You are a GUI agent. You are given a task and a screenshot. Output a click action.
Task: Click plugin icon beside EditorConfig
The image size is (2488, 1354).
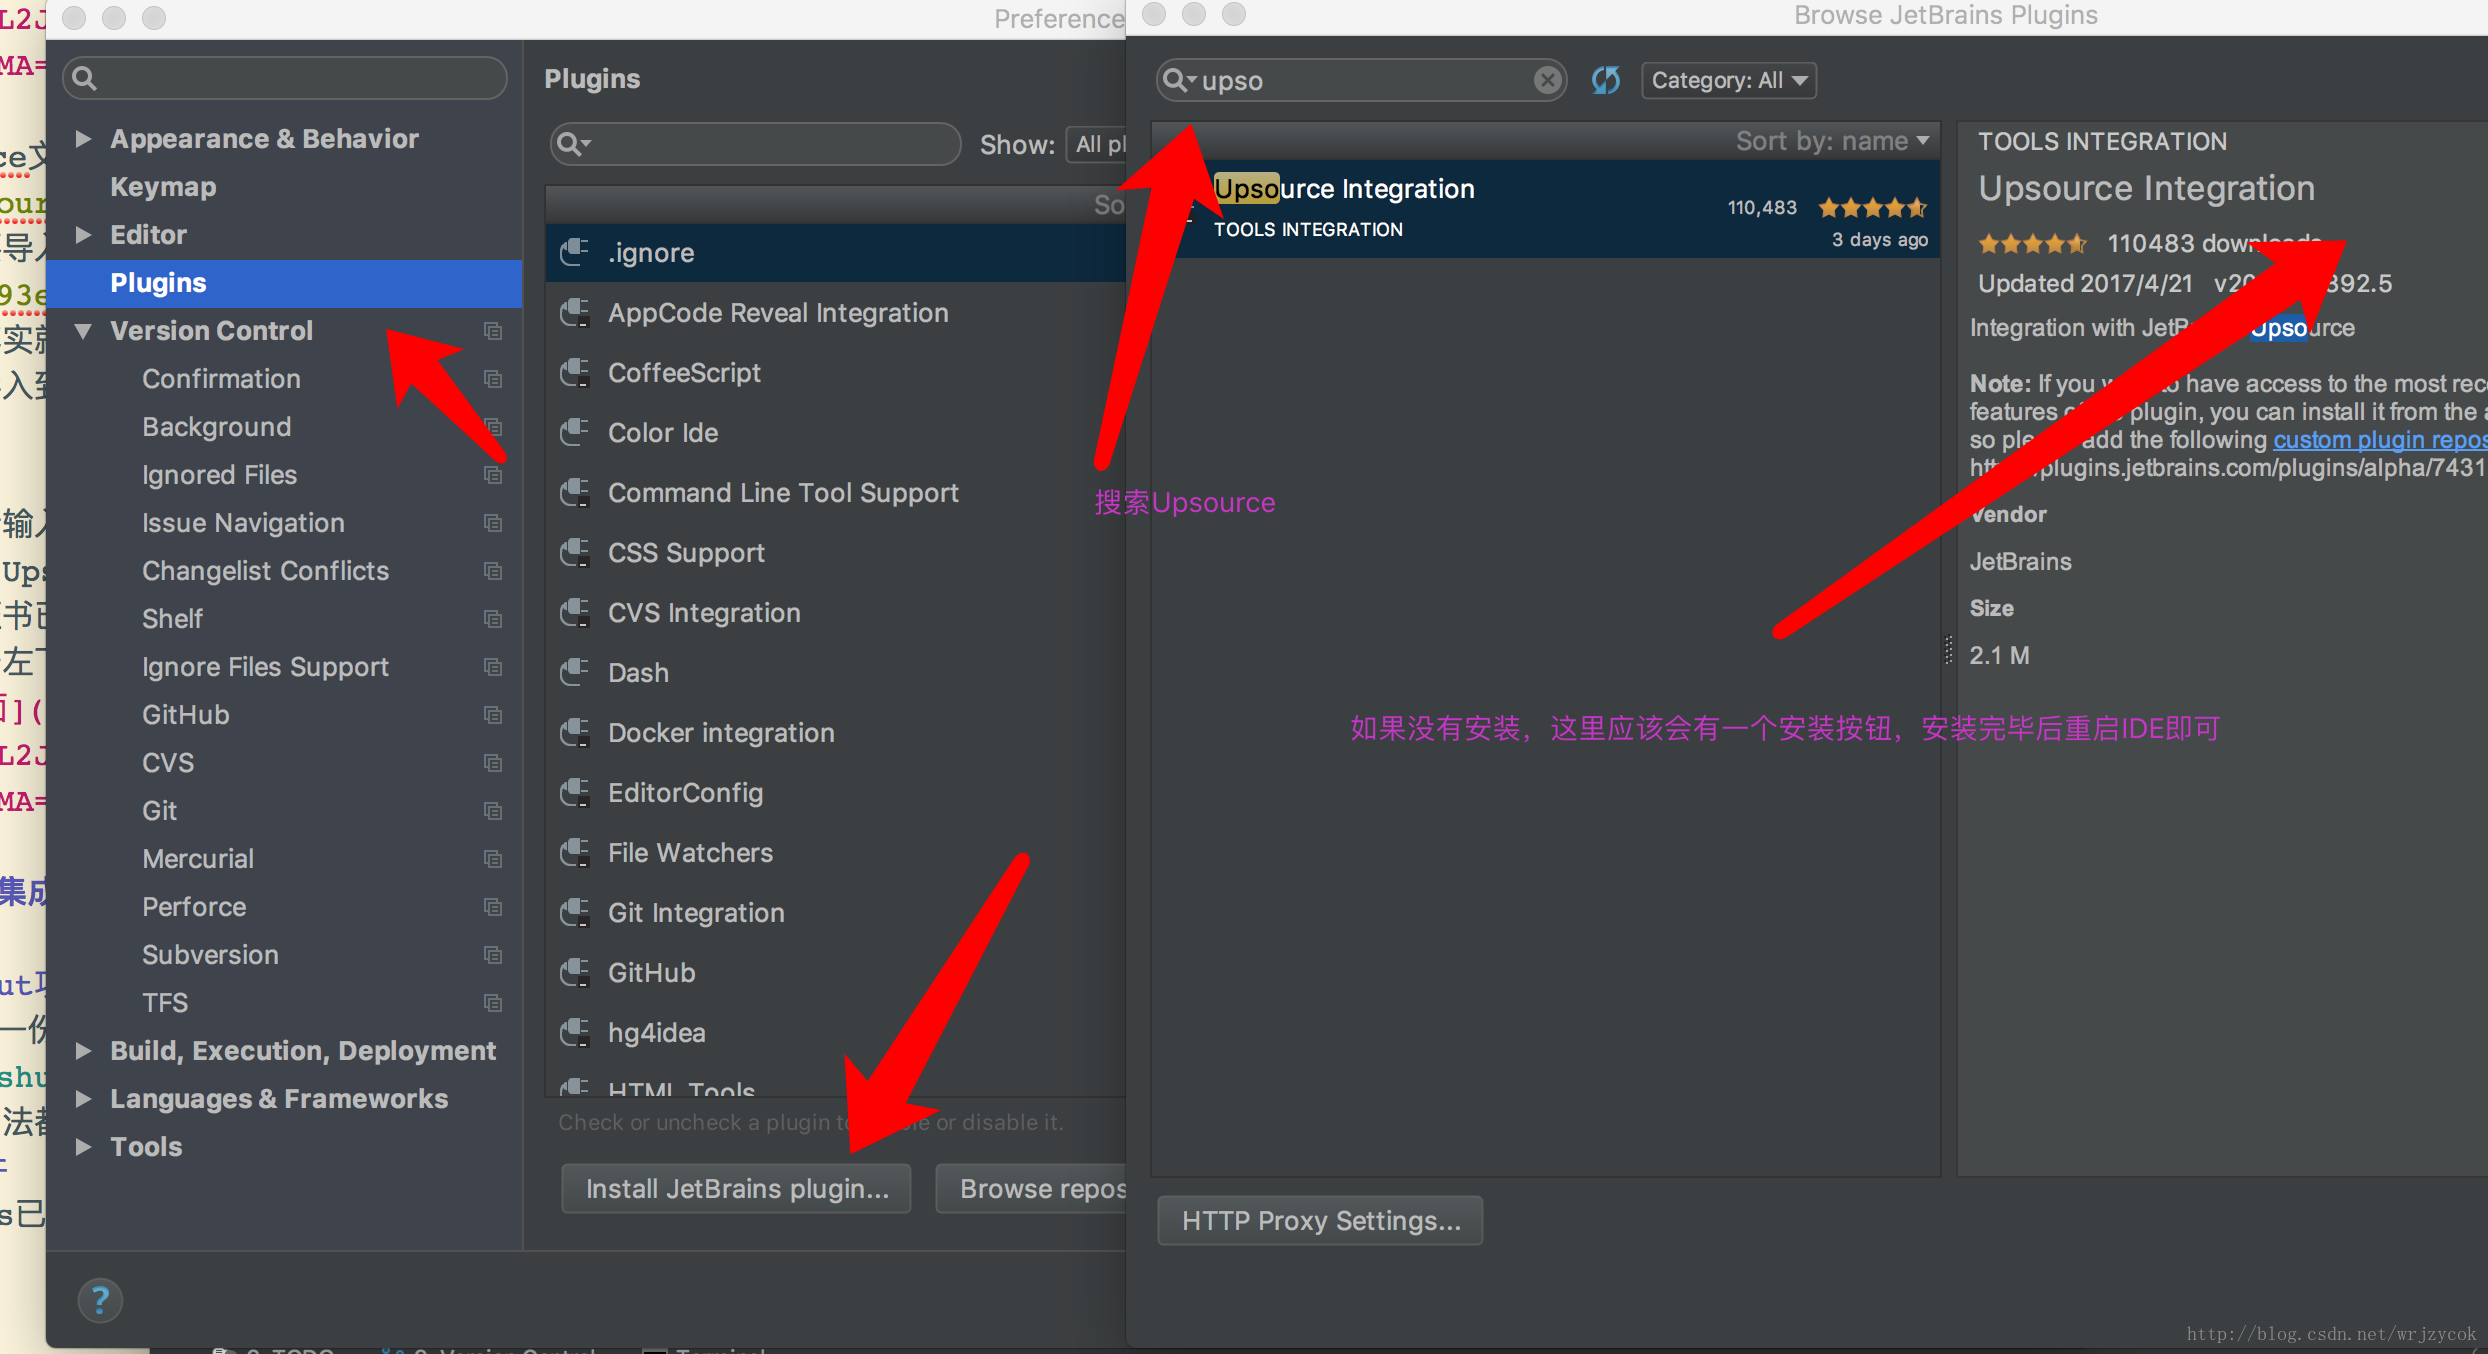[x=575, y=792]
